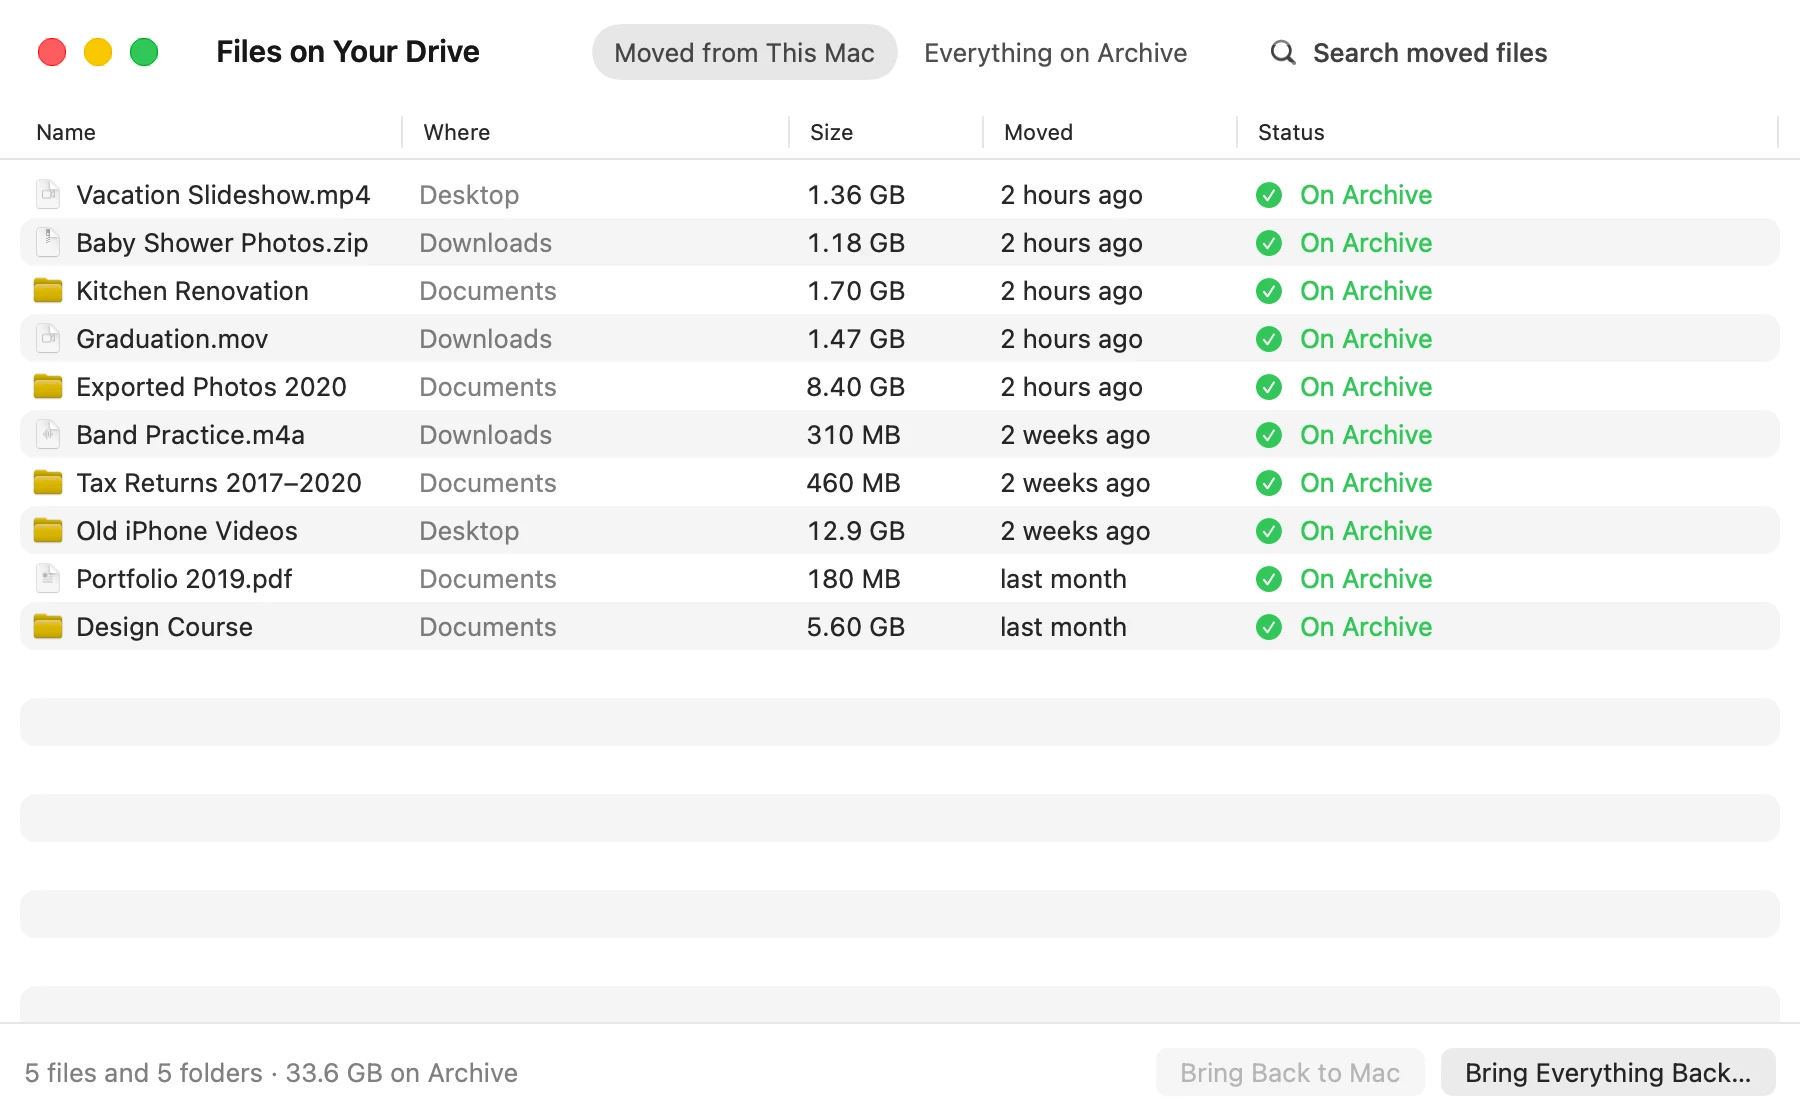
Task: Click green checkmark for Portfolio 2019.pdf
Action: [x=1269, y=579]
